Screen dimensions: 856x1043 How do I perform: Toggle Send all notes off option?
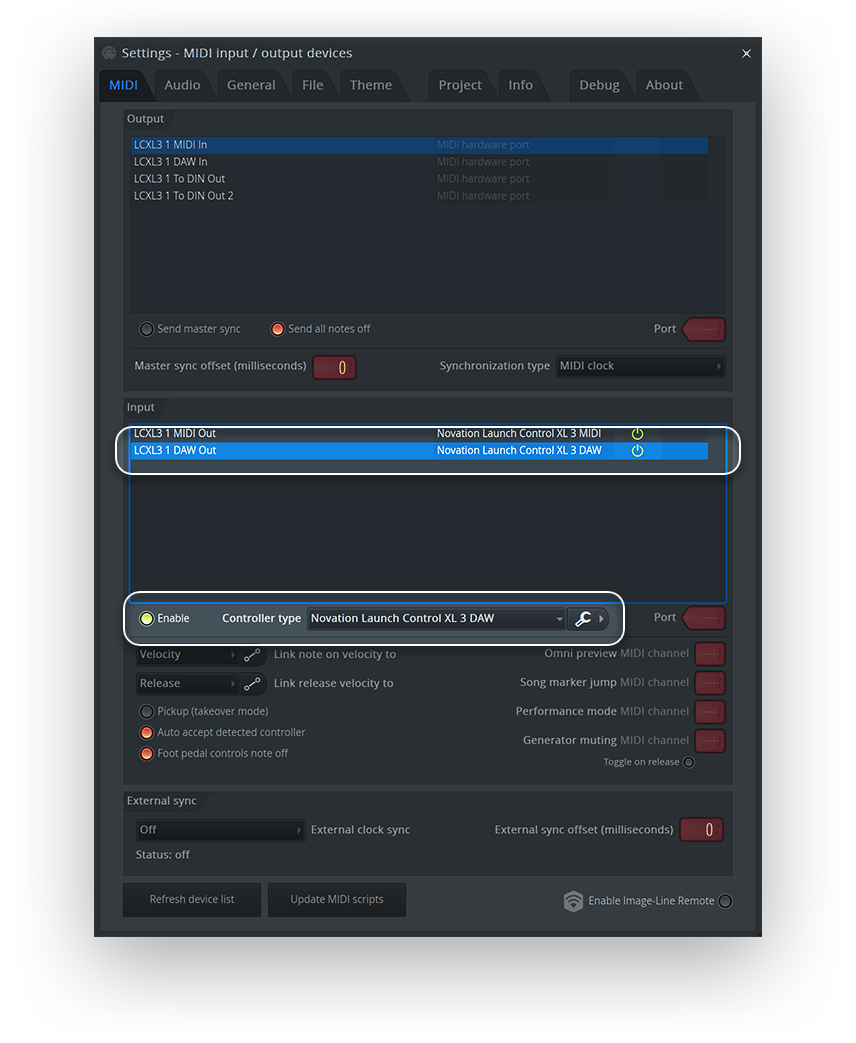277,329
